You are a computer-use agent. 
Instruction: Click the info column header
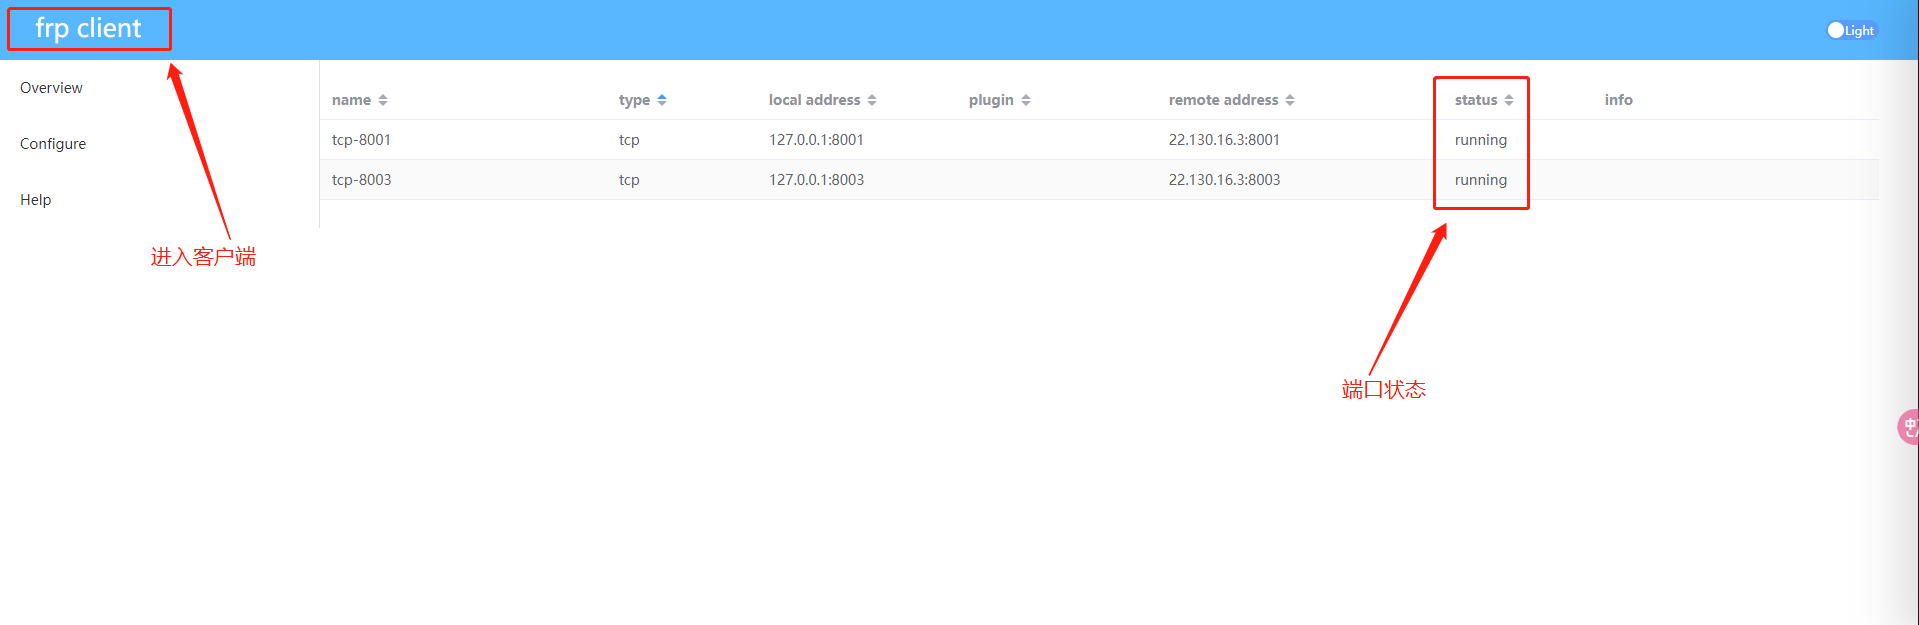coord(1618,100)
